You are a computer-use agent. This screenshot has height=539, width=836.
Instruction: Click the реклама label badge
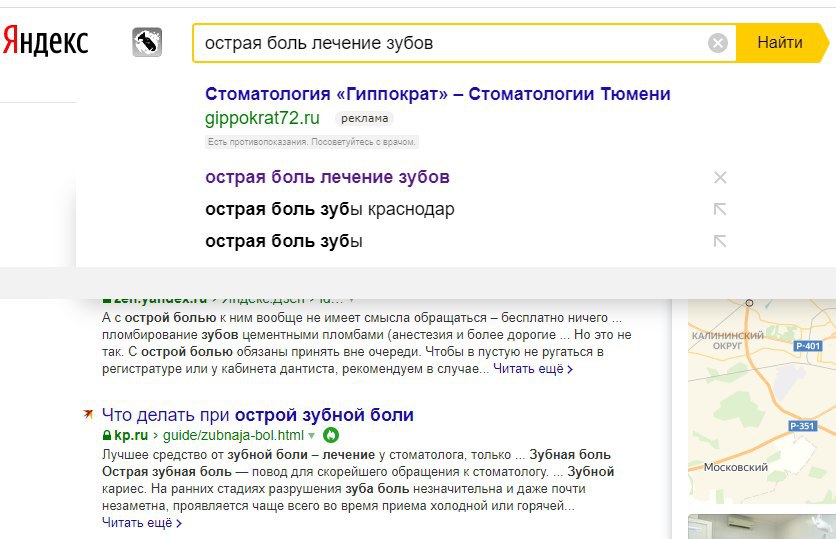[x=364, y=118]
